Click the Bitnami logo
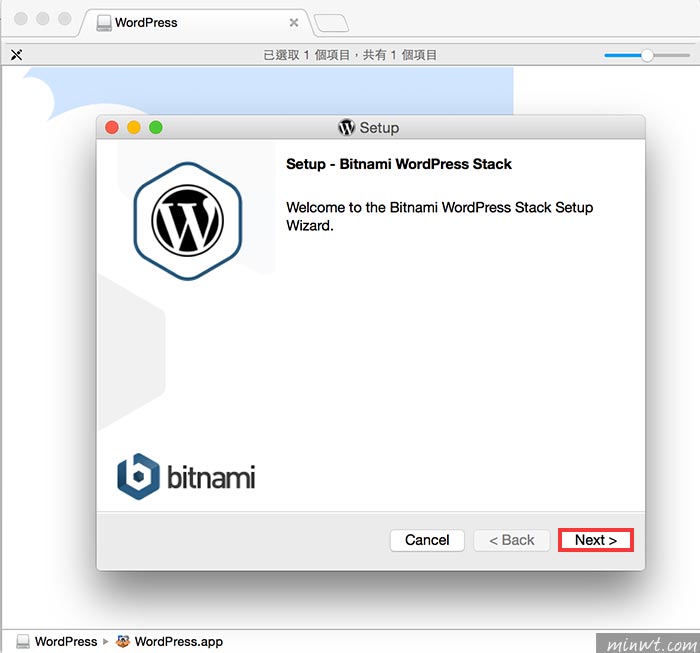The width and height of the screenshot is (700, 653). point(186,477)
